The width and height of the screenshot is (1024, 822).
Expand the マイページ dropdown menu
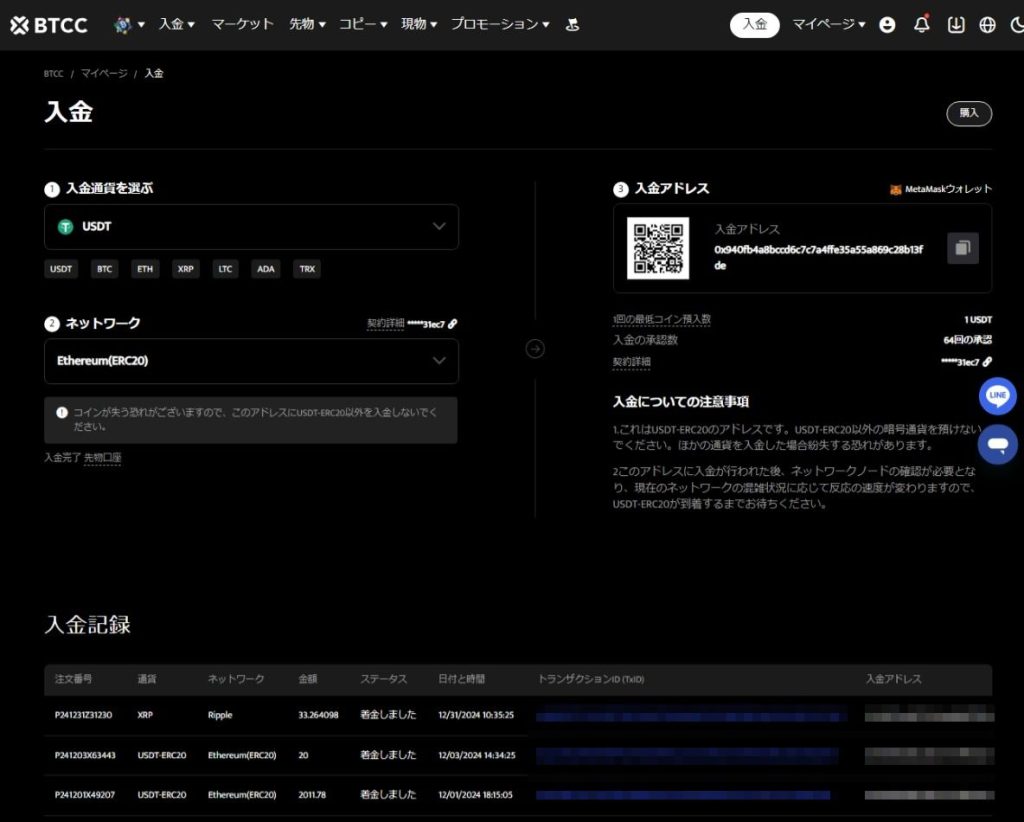point(828,24)
